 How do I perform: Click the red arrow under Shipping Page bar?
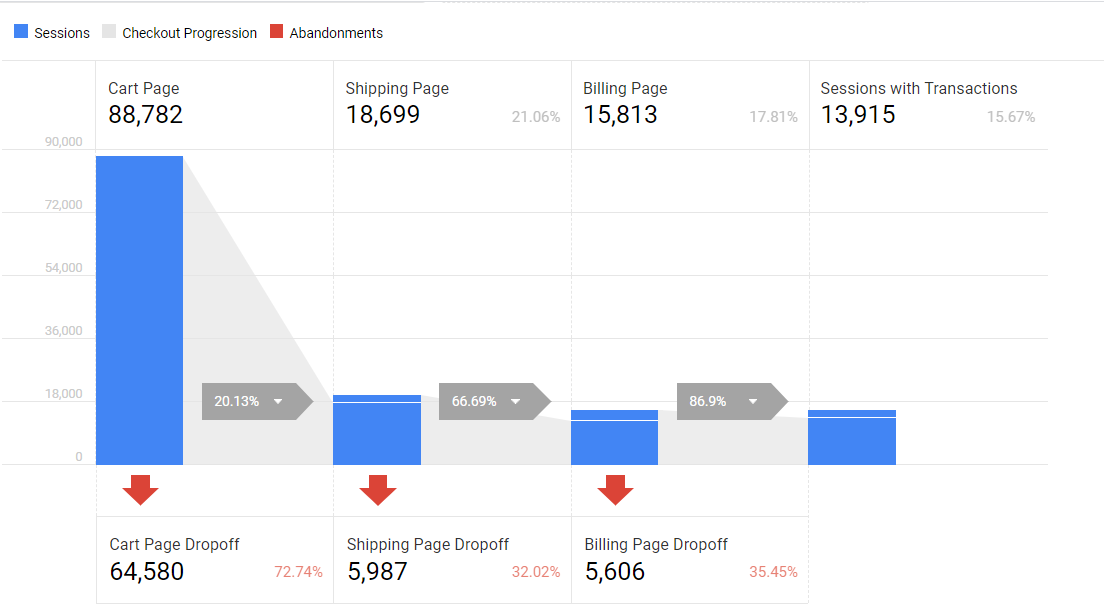pyautogui.click(x=378, y=490)
